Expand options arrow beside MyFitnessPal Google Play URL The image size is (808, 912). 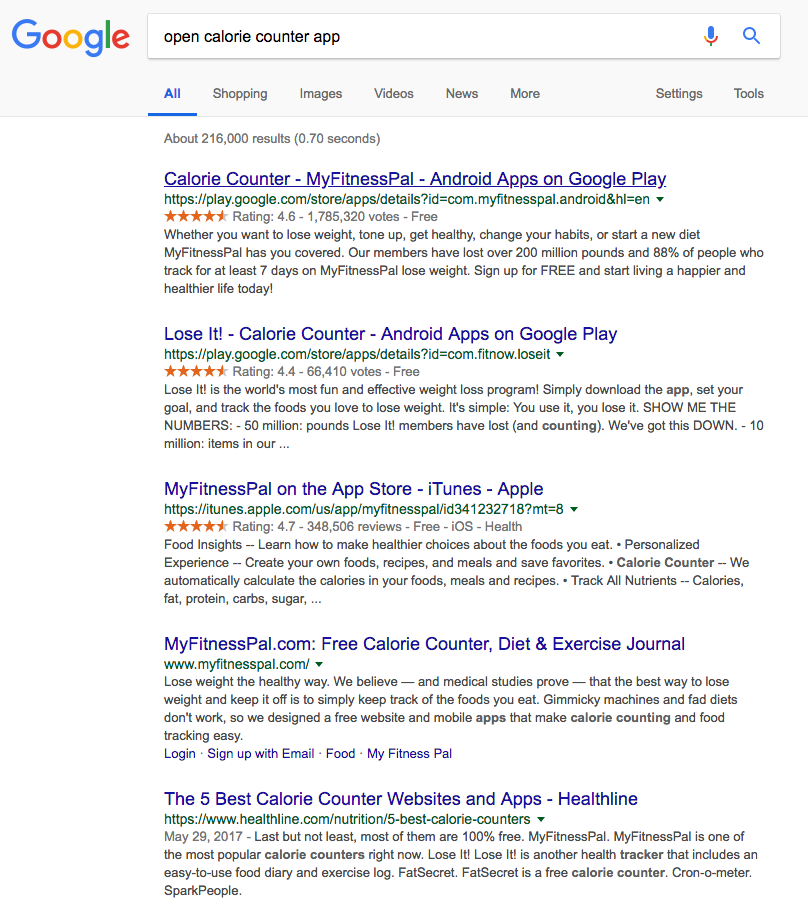click(660, 199)
